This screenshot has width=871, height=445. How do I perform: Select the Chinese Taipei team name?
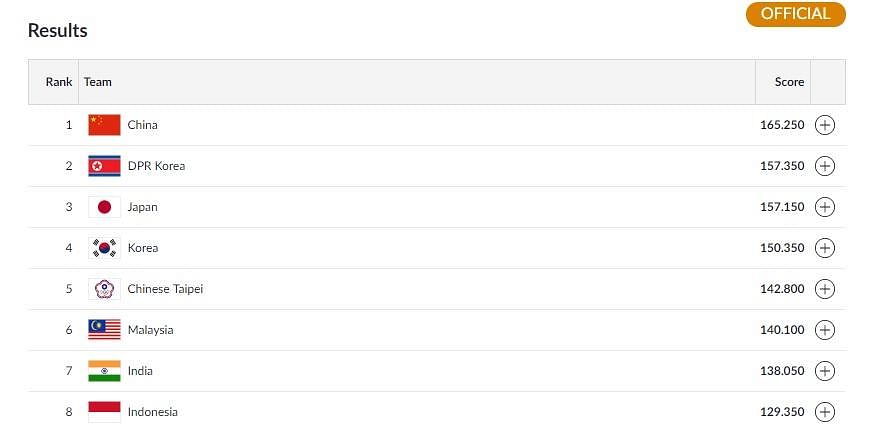click(x=165, y=289)
